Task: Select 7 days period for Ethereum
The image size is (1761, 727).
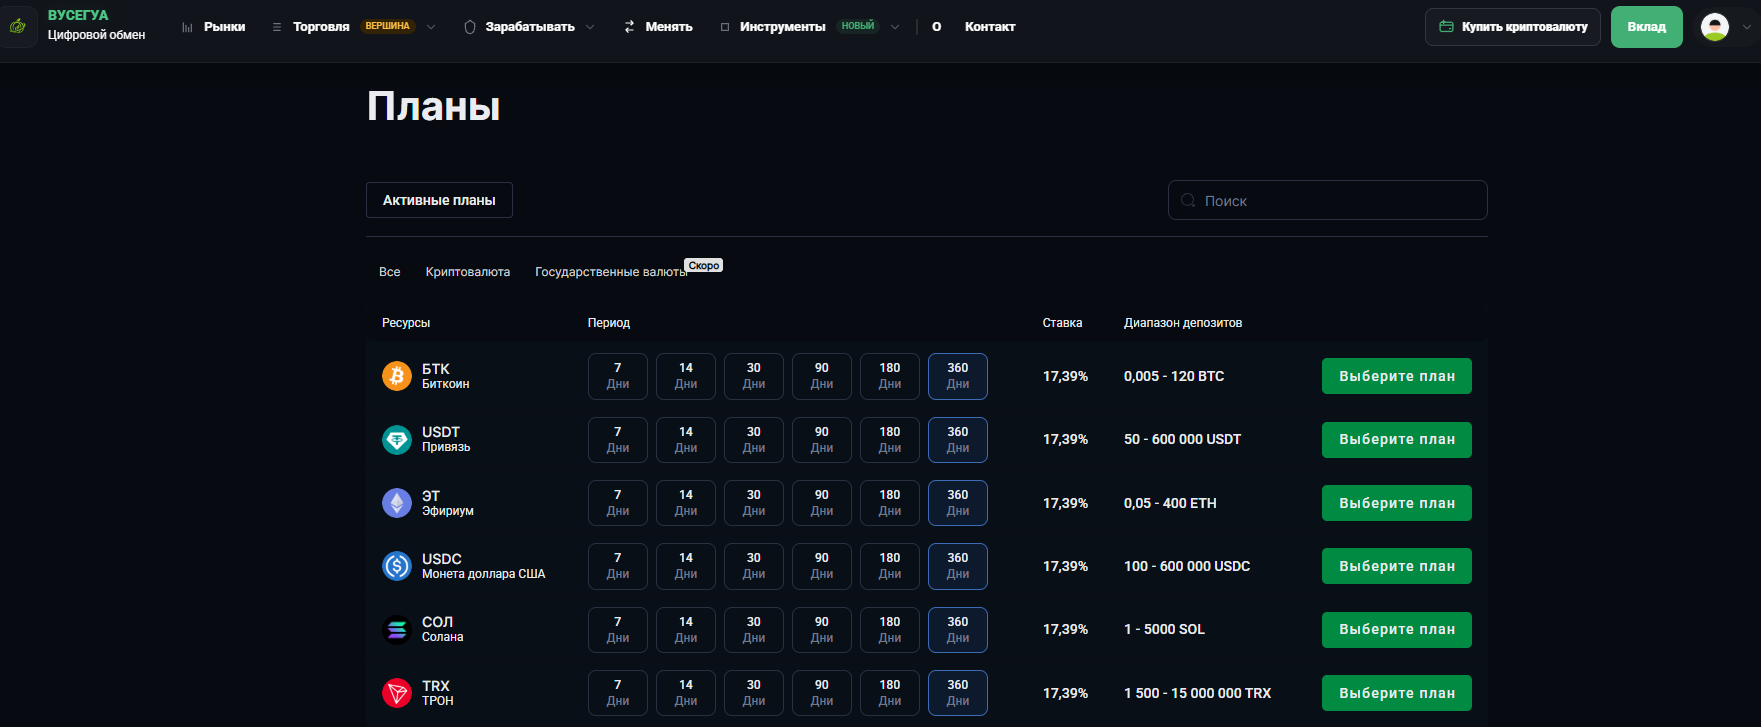Action: pos(618,503)
